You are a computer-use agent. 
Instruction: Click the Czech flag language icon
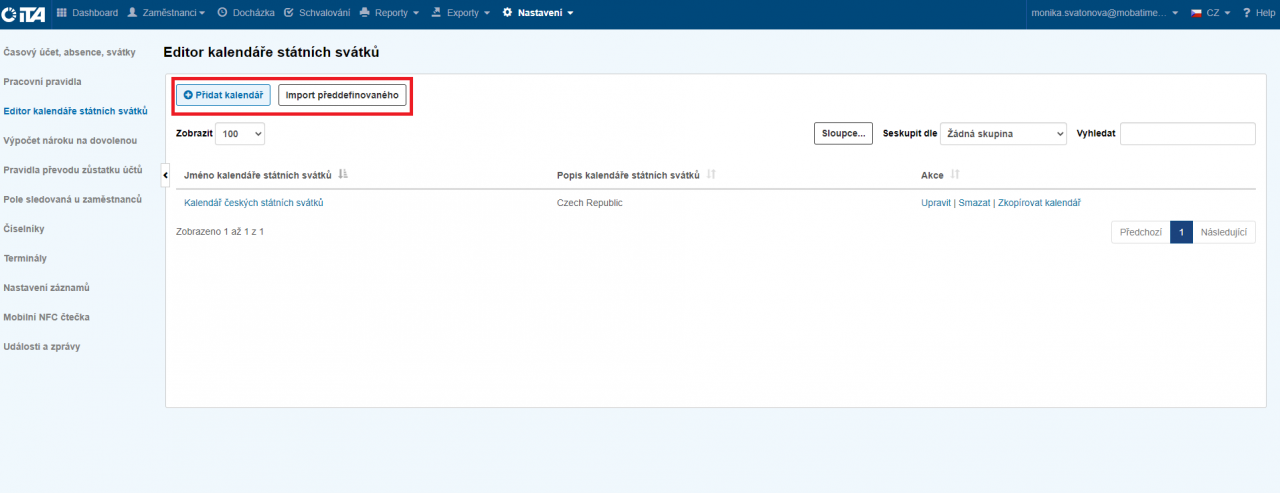point(1195,13)
